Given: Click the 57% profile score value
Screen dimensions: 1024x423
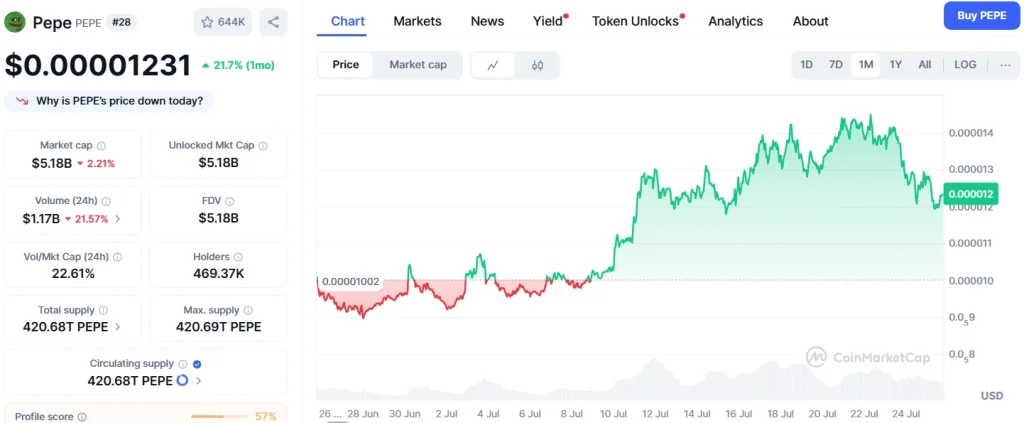Looking at the screenshot, I should click(x=266, y=416).
